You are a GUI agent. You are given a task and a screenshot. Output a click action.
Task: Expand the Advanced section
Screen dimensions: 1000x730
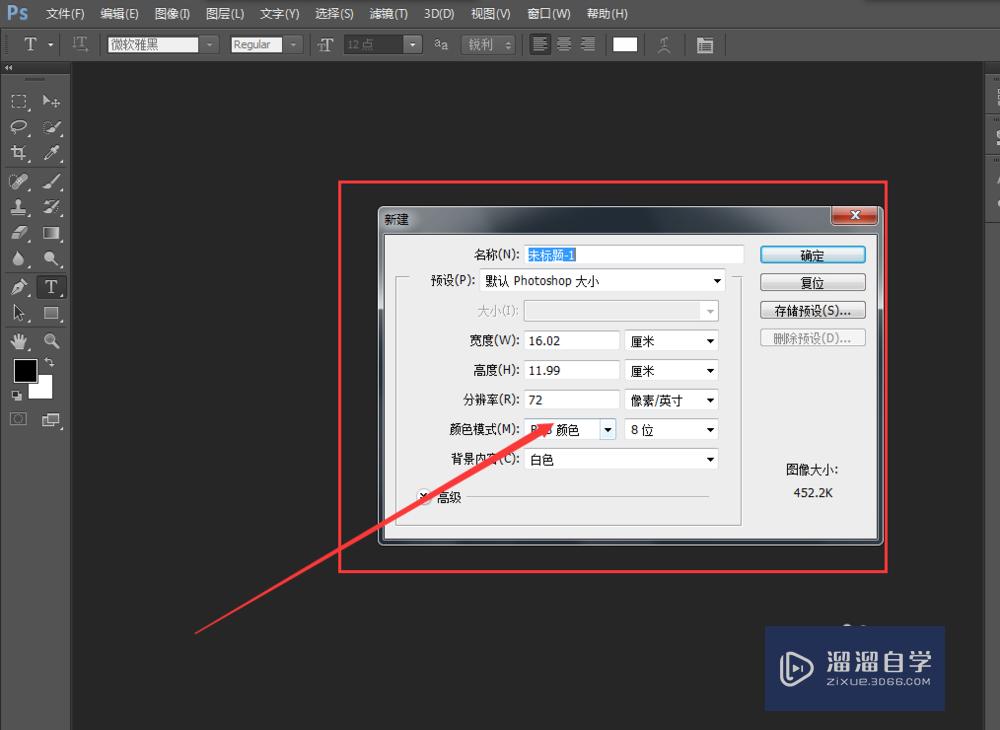[424, 496]
